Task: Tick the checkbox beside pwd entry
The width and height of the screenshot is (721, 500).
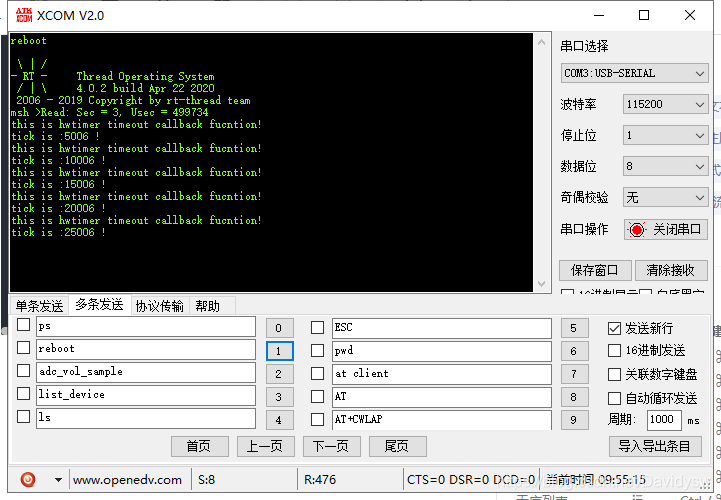Action: (317, 351)
